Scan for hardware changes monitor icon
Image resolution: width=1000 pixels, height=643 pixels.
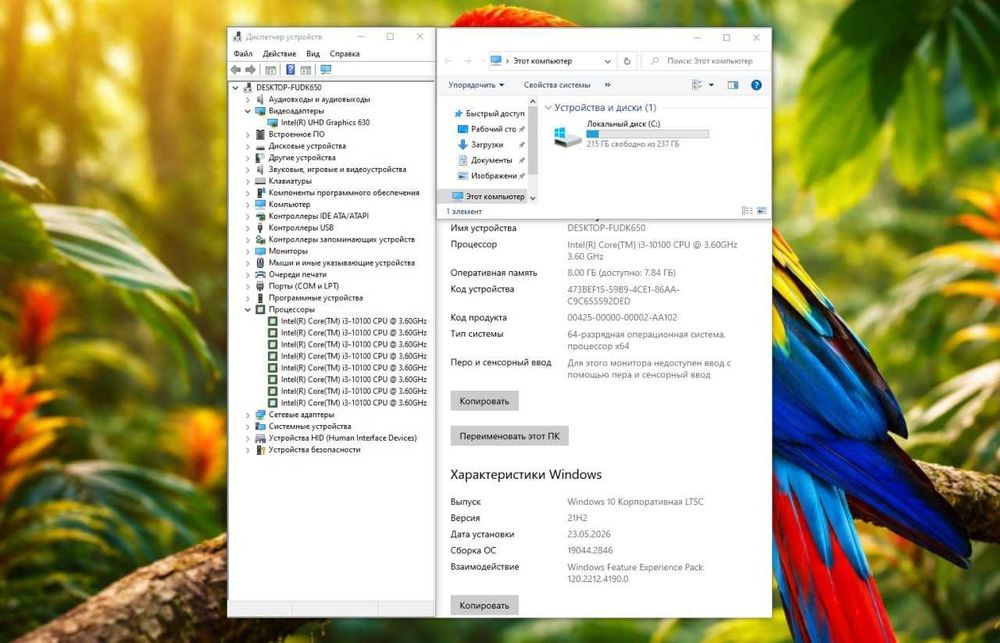point(326,70)
